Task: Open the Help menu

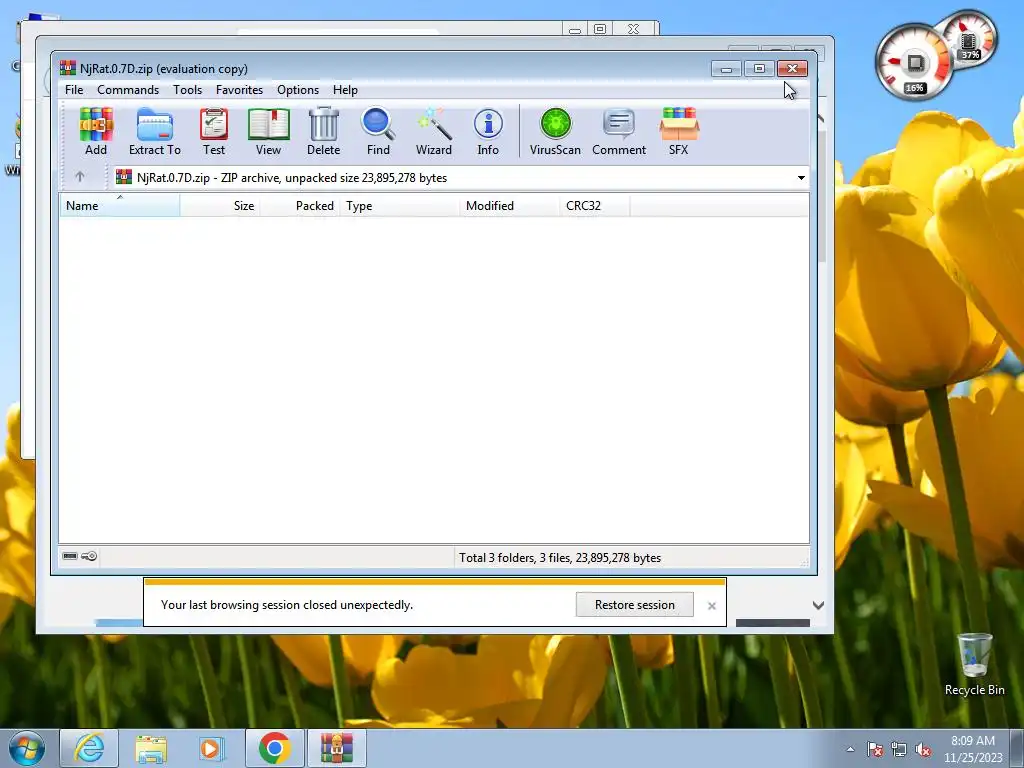Action: 345,89
